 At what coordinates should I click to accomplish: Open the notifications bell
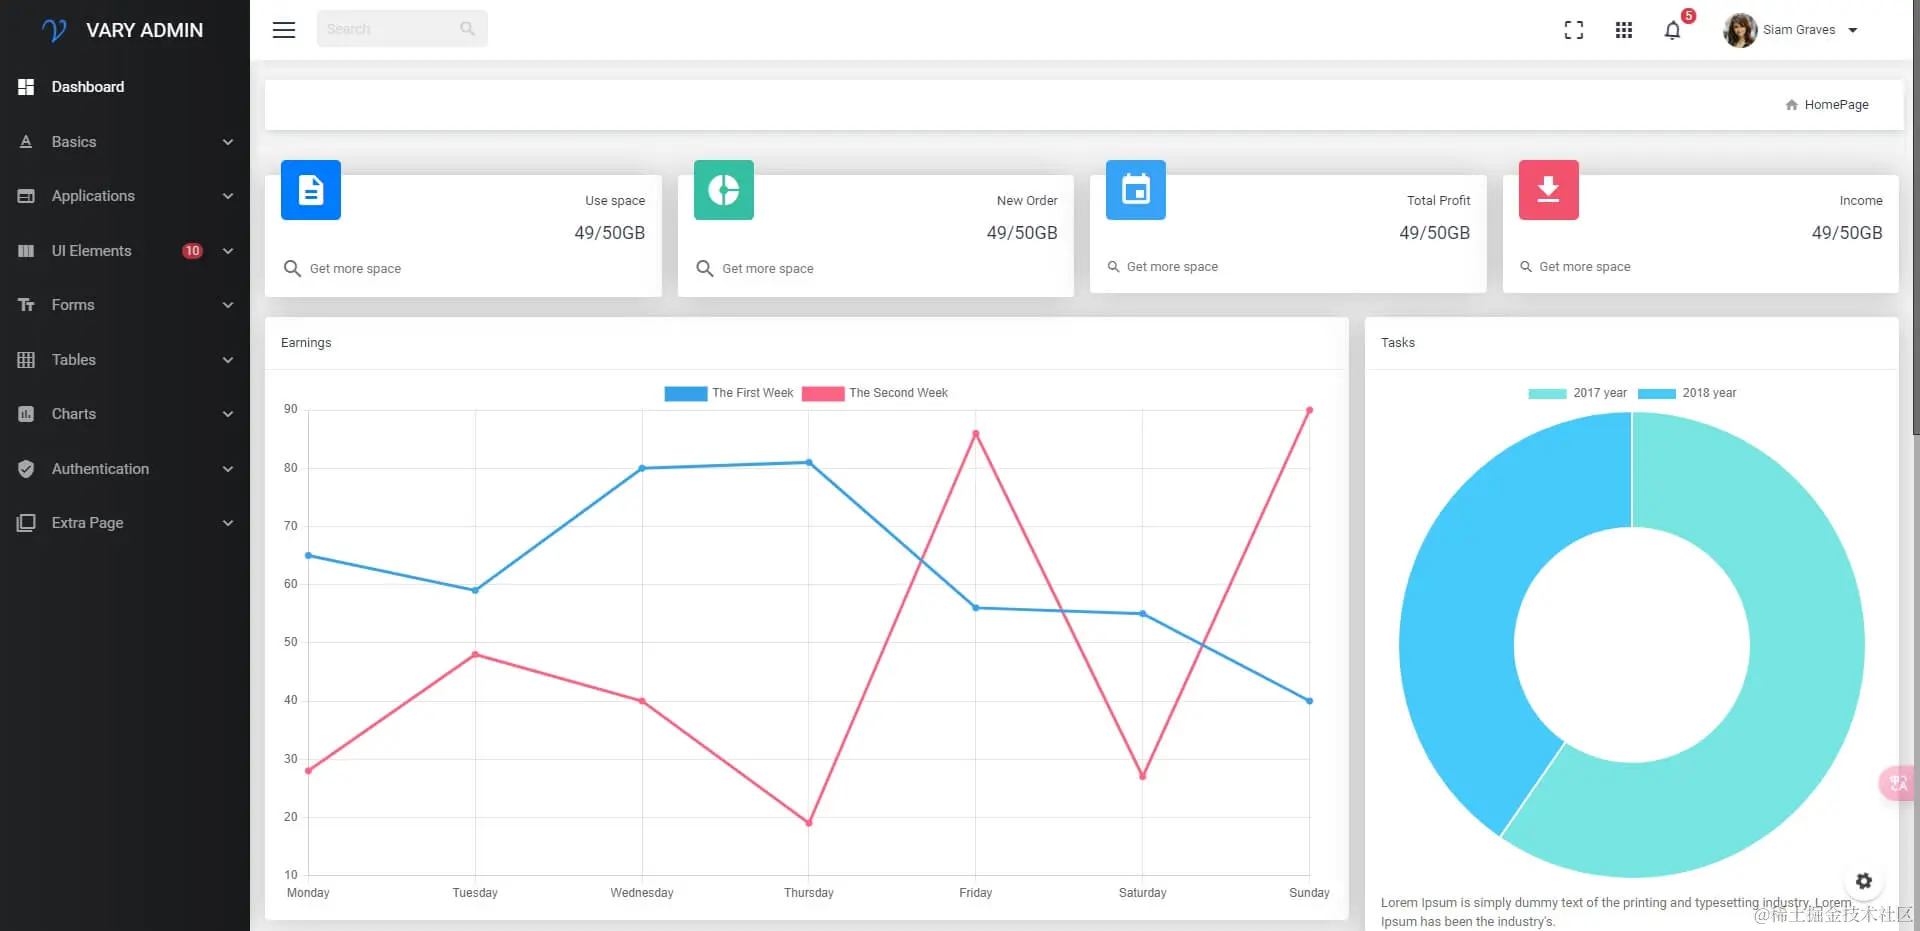tap(1672, 31)
